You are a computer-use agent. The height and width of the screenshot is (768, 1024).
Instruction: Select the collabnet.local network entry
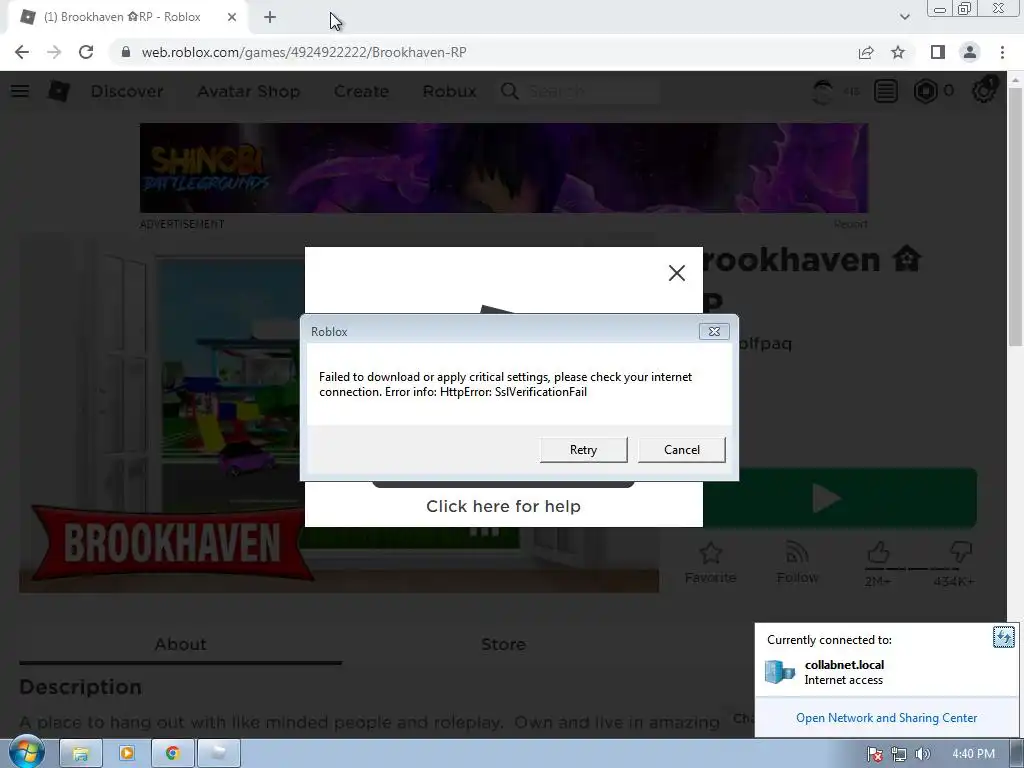tap(886, 672)
